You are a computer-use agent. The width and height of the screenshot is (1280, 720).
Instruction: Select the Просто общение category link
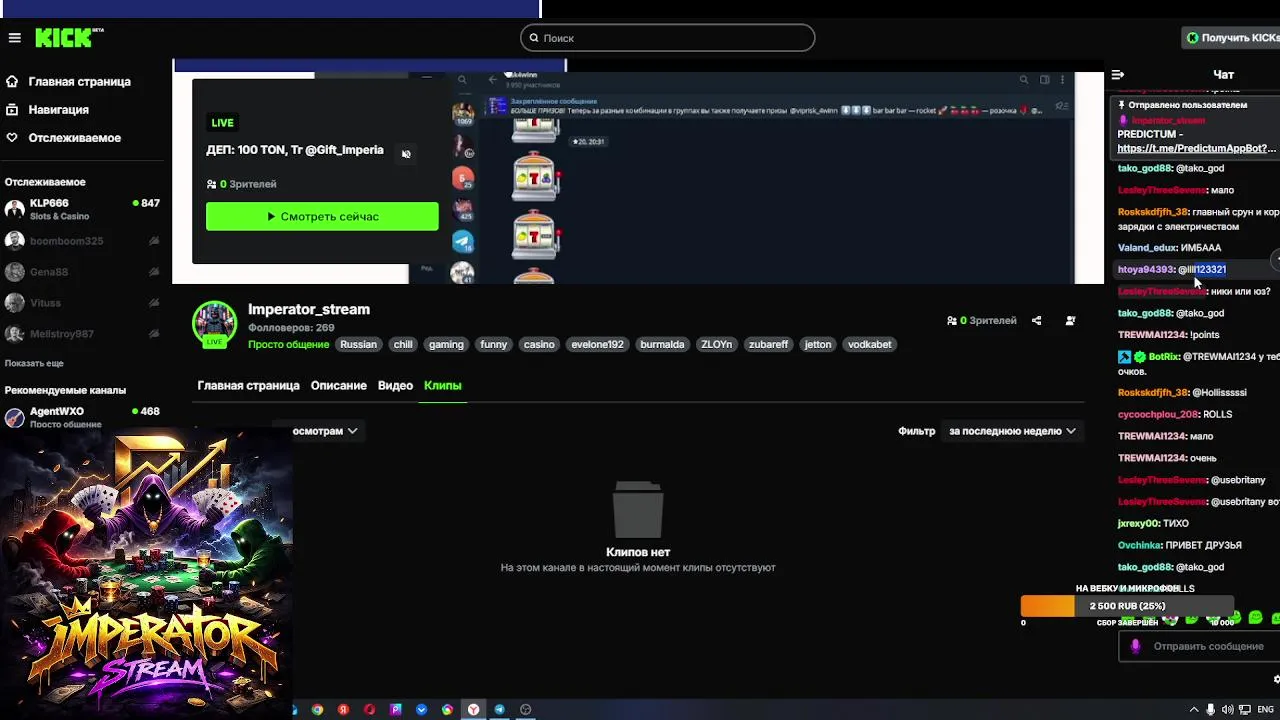[x=289, y=344]
